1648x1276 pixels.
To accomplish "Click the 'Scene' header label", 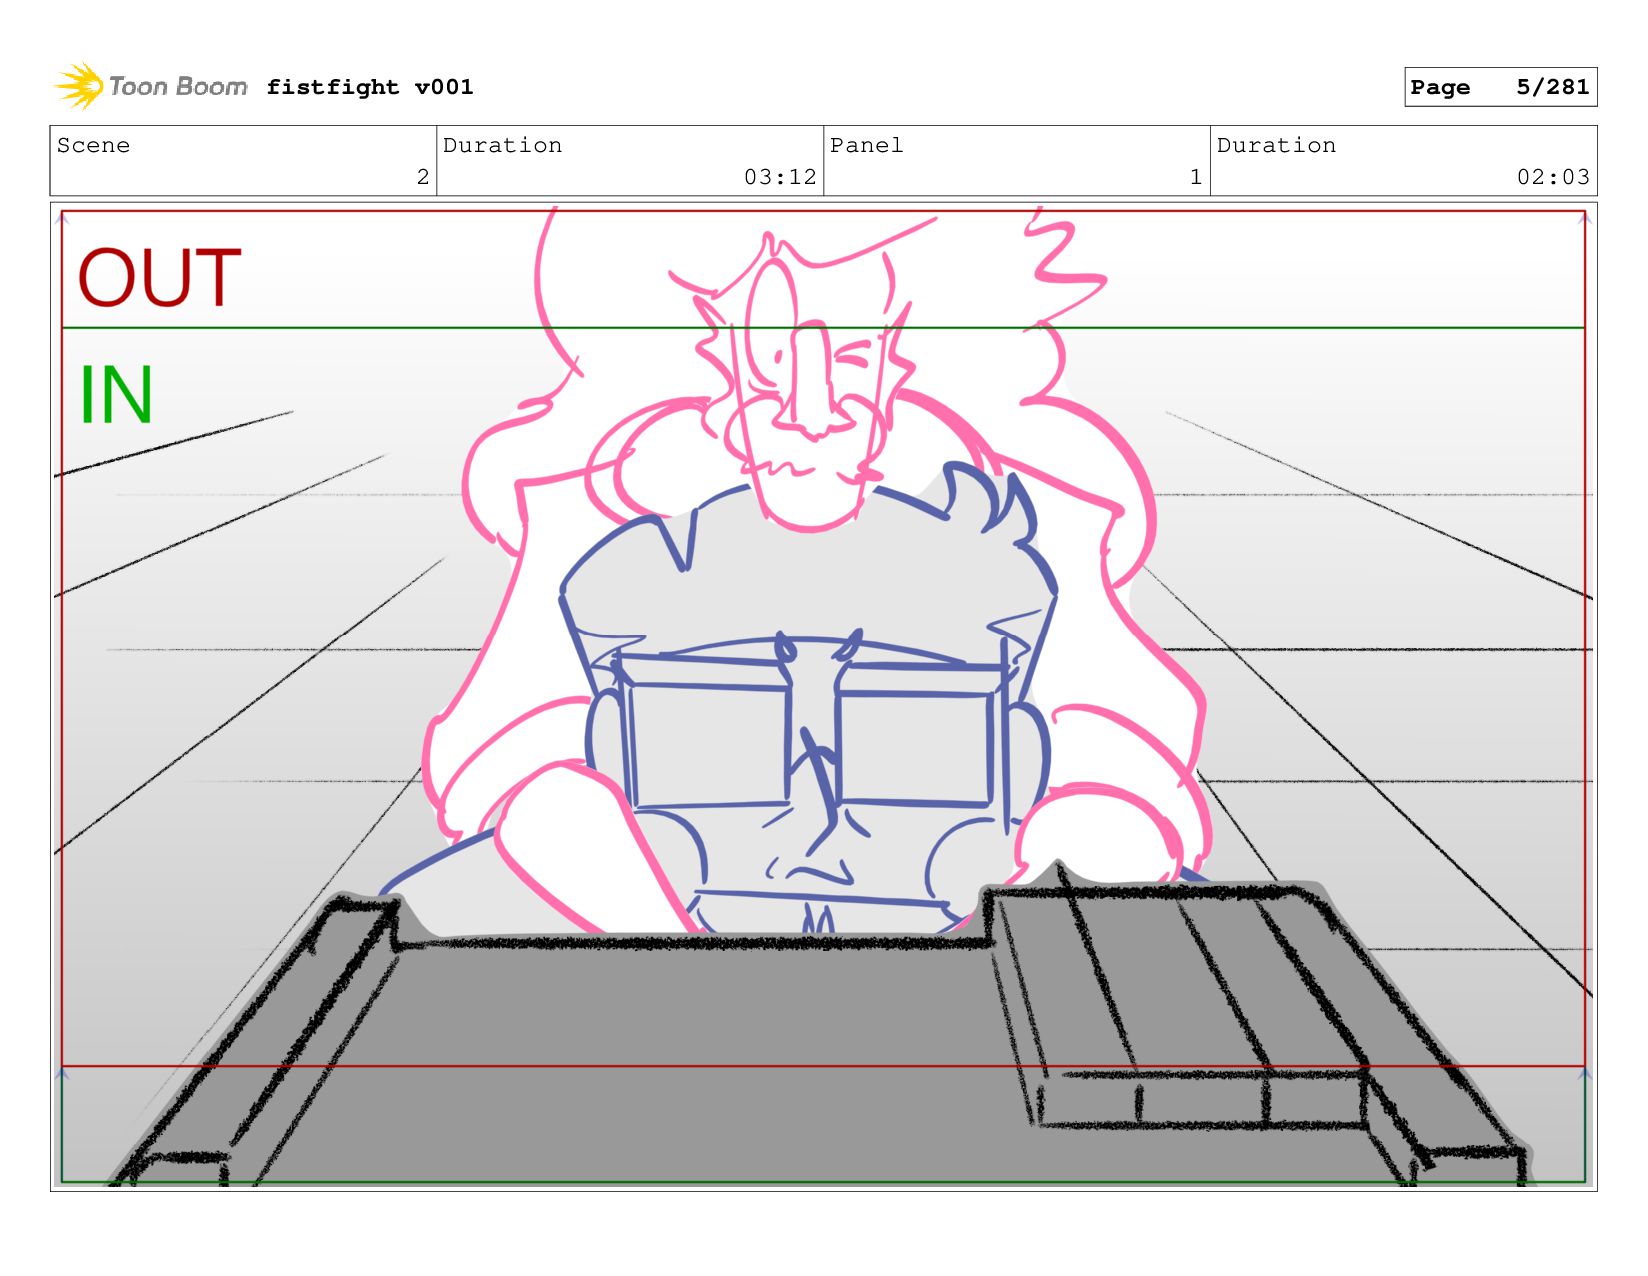I will click(93, 145).
